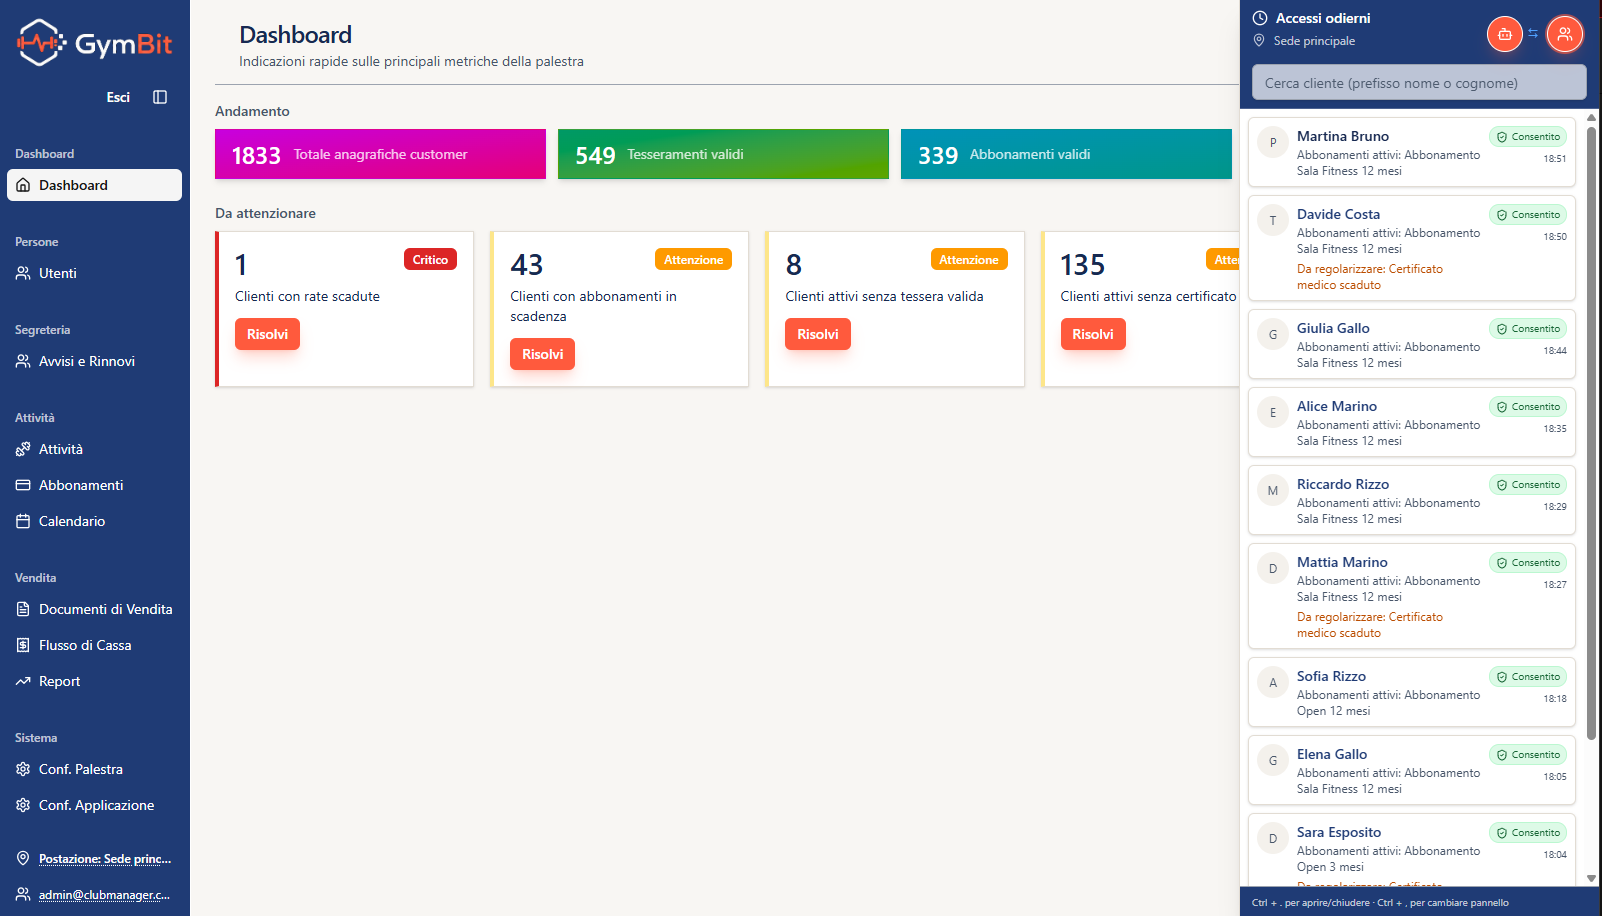This screenshot has width=1602, height=916.
Task: Click the 18:18 time on Sofia Rizzo
Action: (x=1555, y=699)
